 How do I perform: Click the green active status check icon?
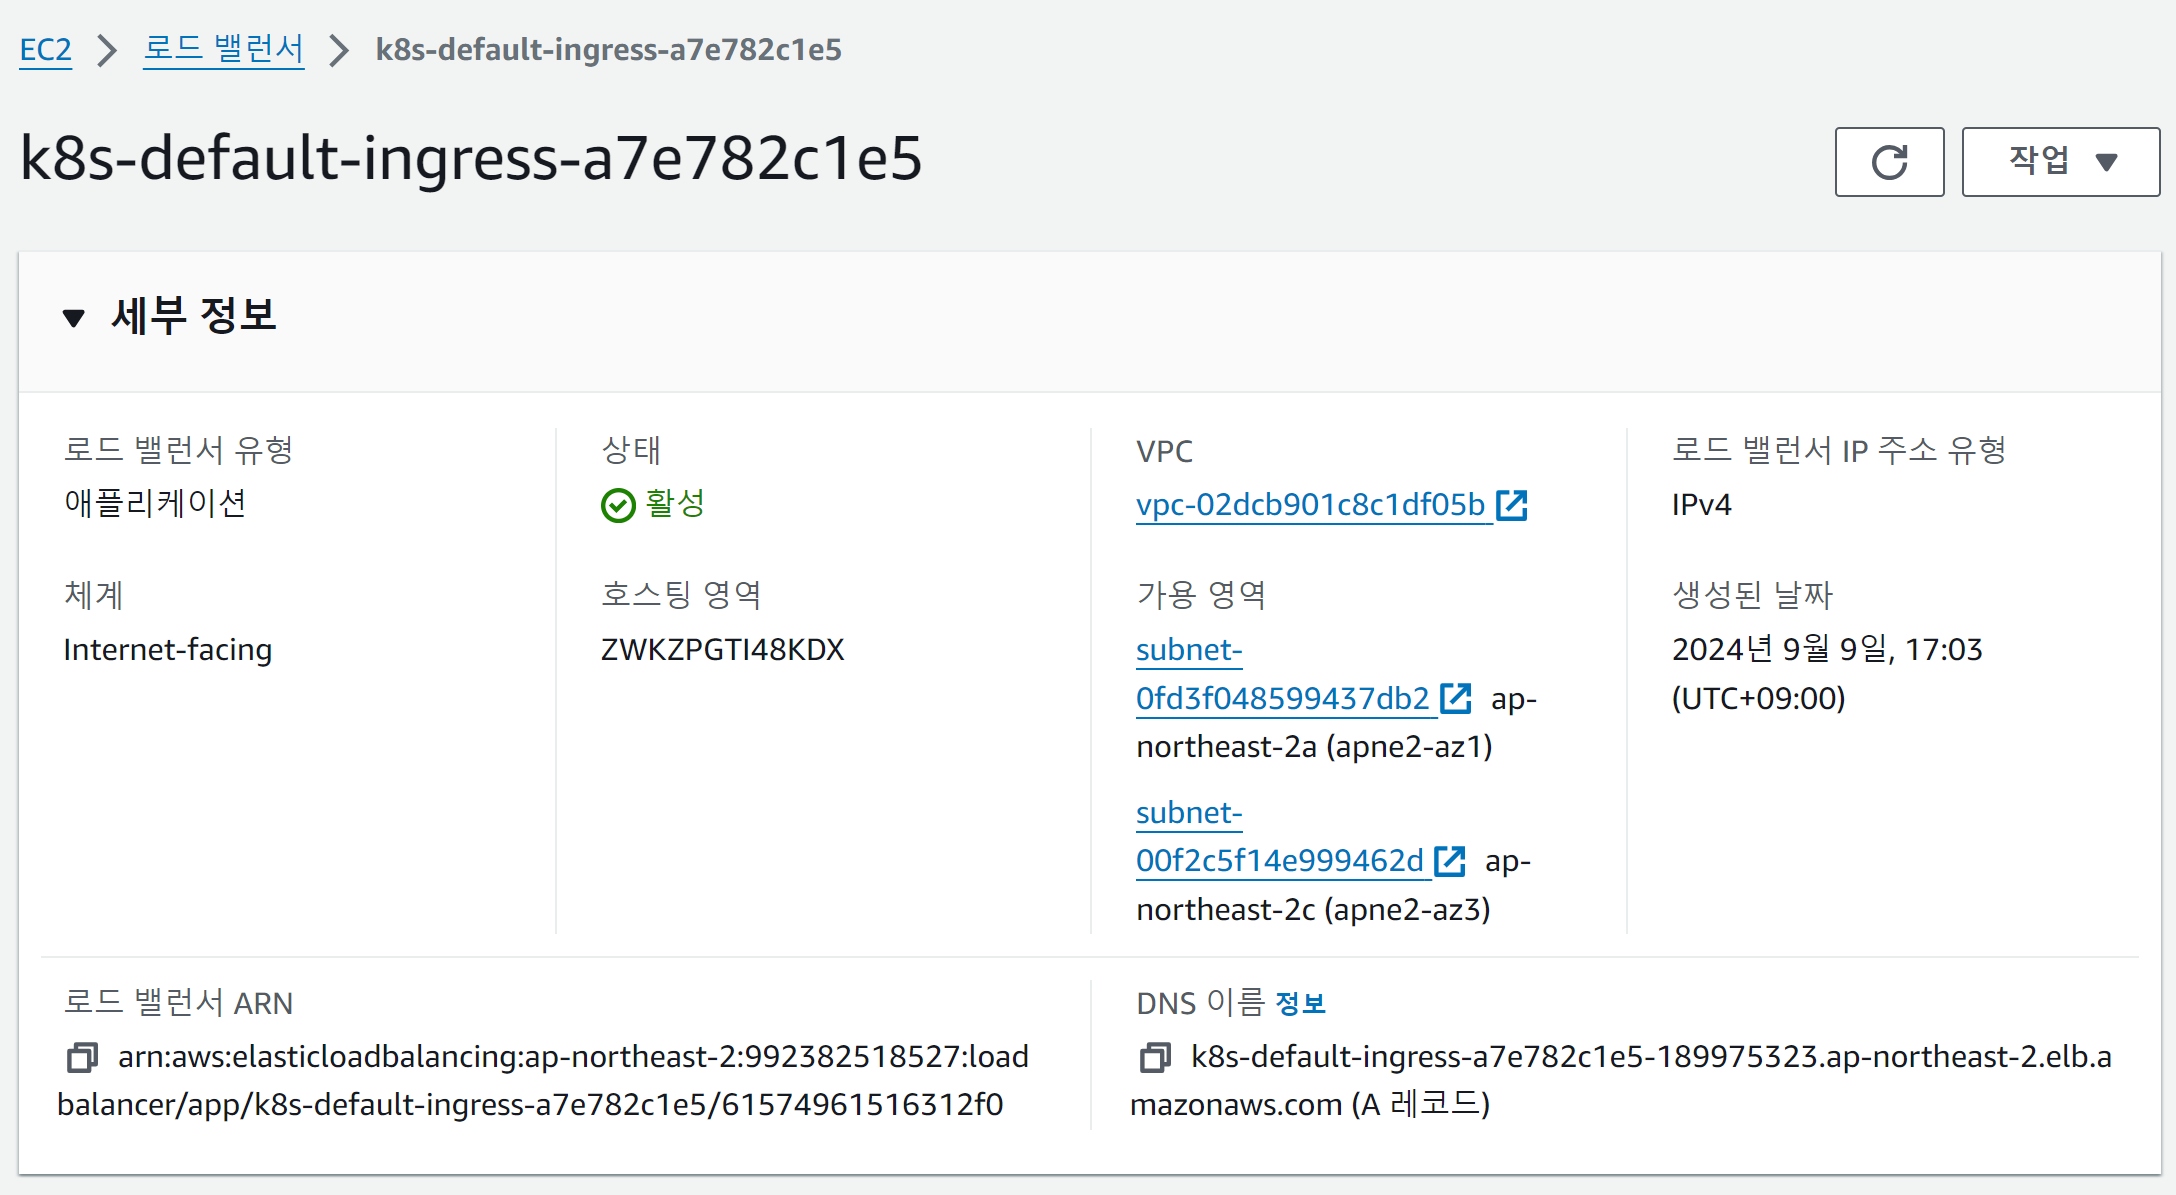coord(618,505)
